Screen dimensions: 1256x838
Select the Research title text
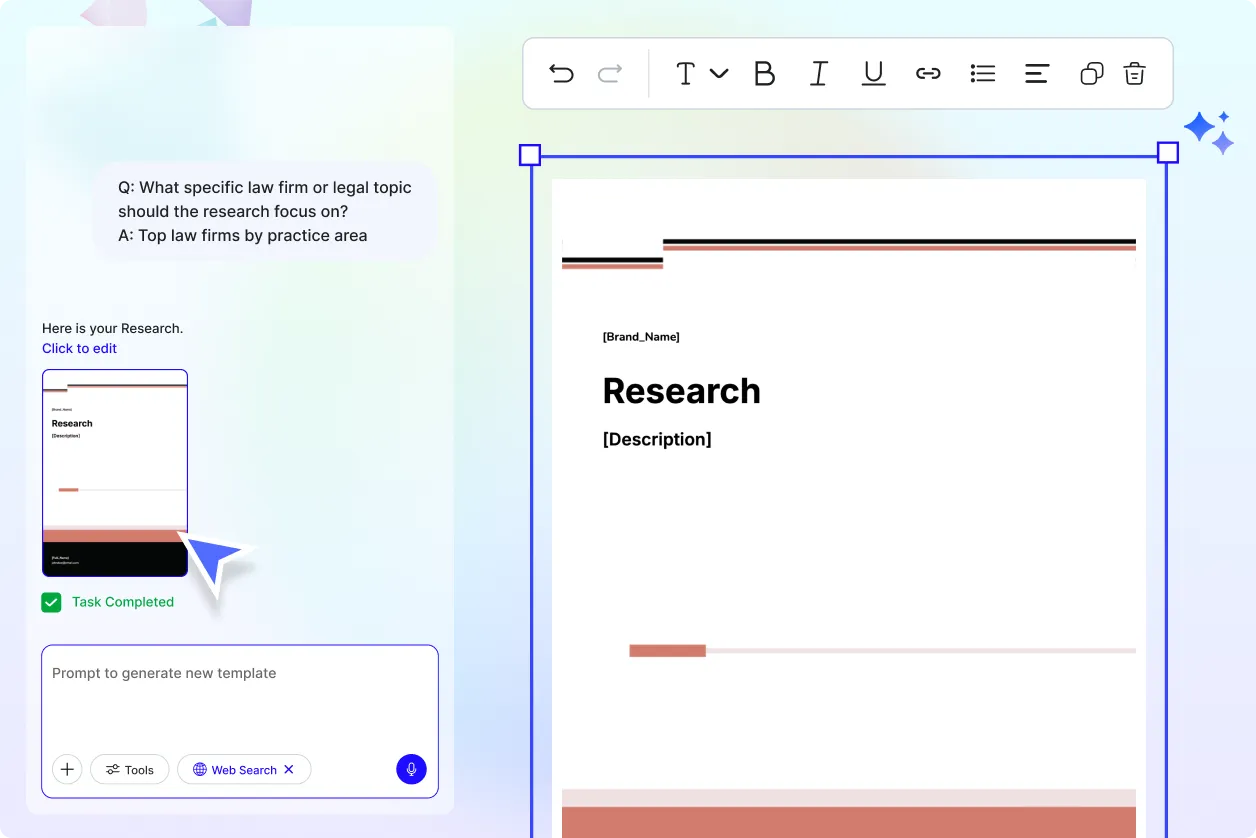point(681,391)
